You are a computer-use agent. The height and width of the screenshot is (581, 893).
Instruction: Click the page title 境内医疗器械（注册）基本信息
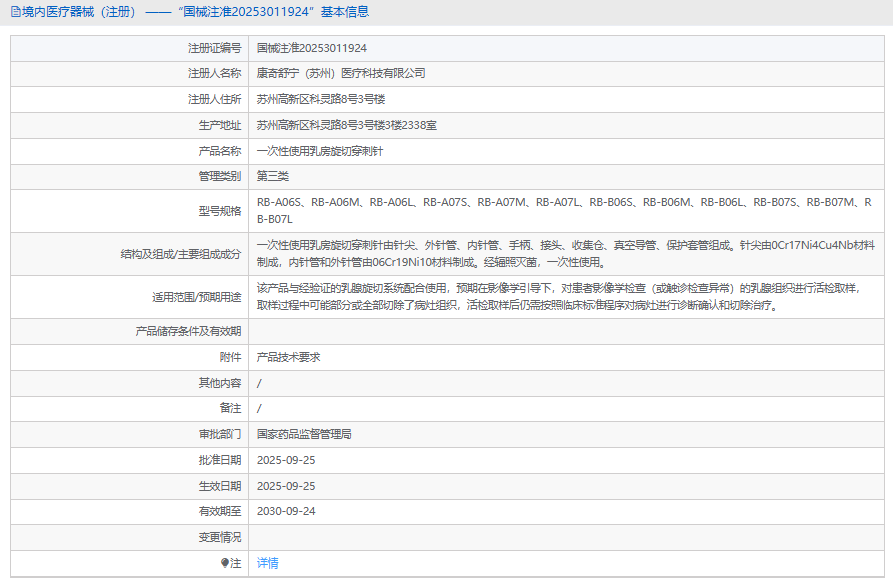click(195, 12)
